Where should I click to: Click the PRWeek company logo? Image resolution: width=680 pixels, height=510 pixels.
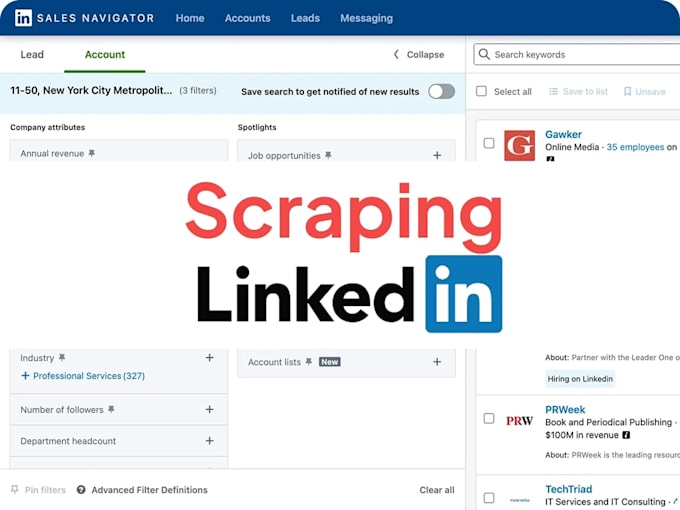point(520,421)
